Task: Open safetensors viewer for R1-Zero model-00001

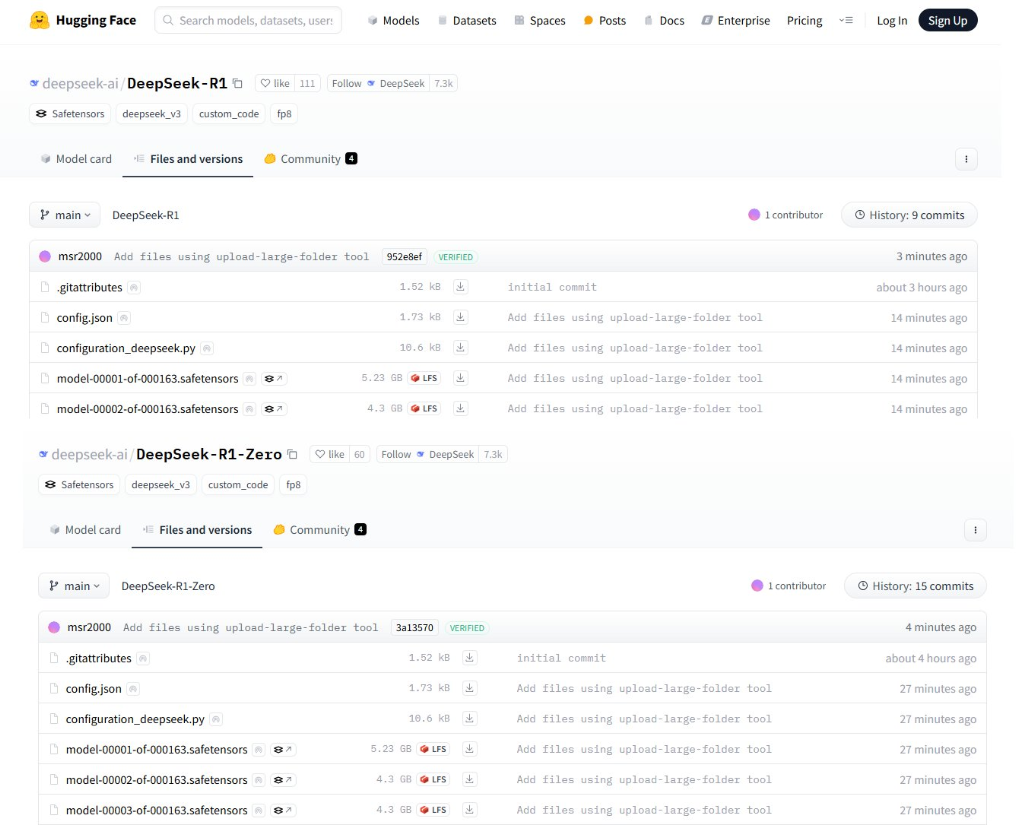Action: 283,750
